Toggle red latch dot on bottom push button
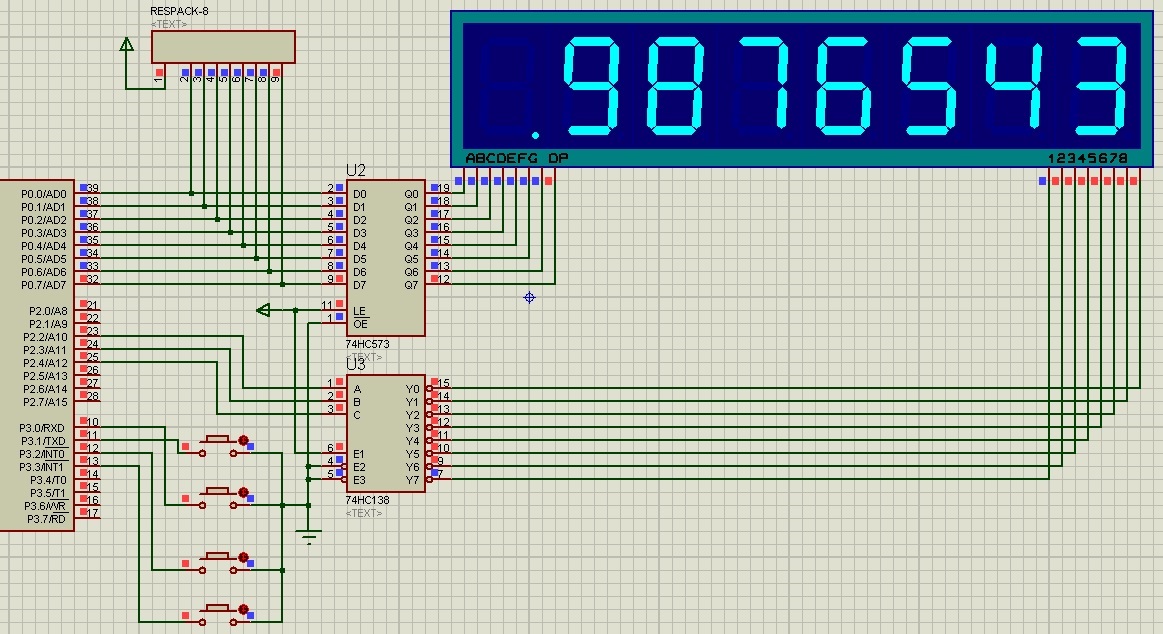The width and height of the screenshot is (1163, 634). pos(243,609)
